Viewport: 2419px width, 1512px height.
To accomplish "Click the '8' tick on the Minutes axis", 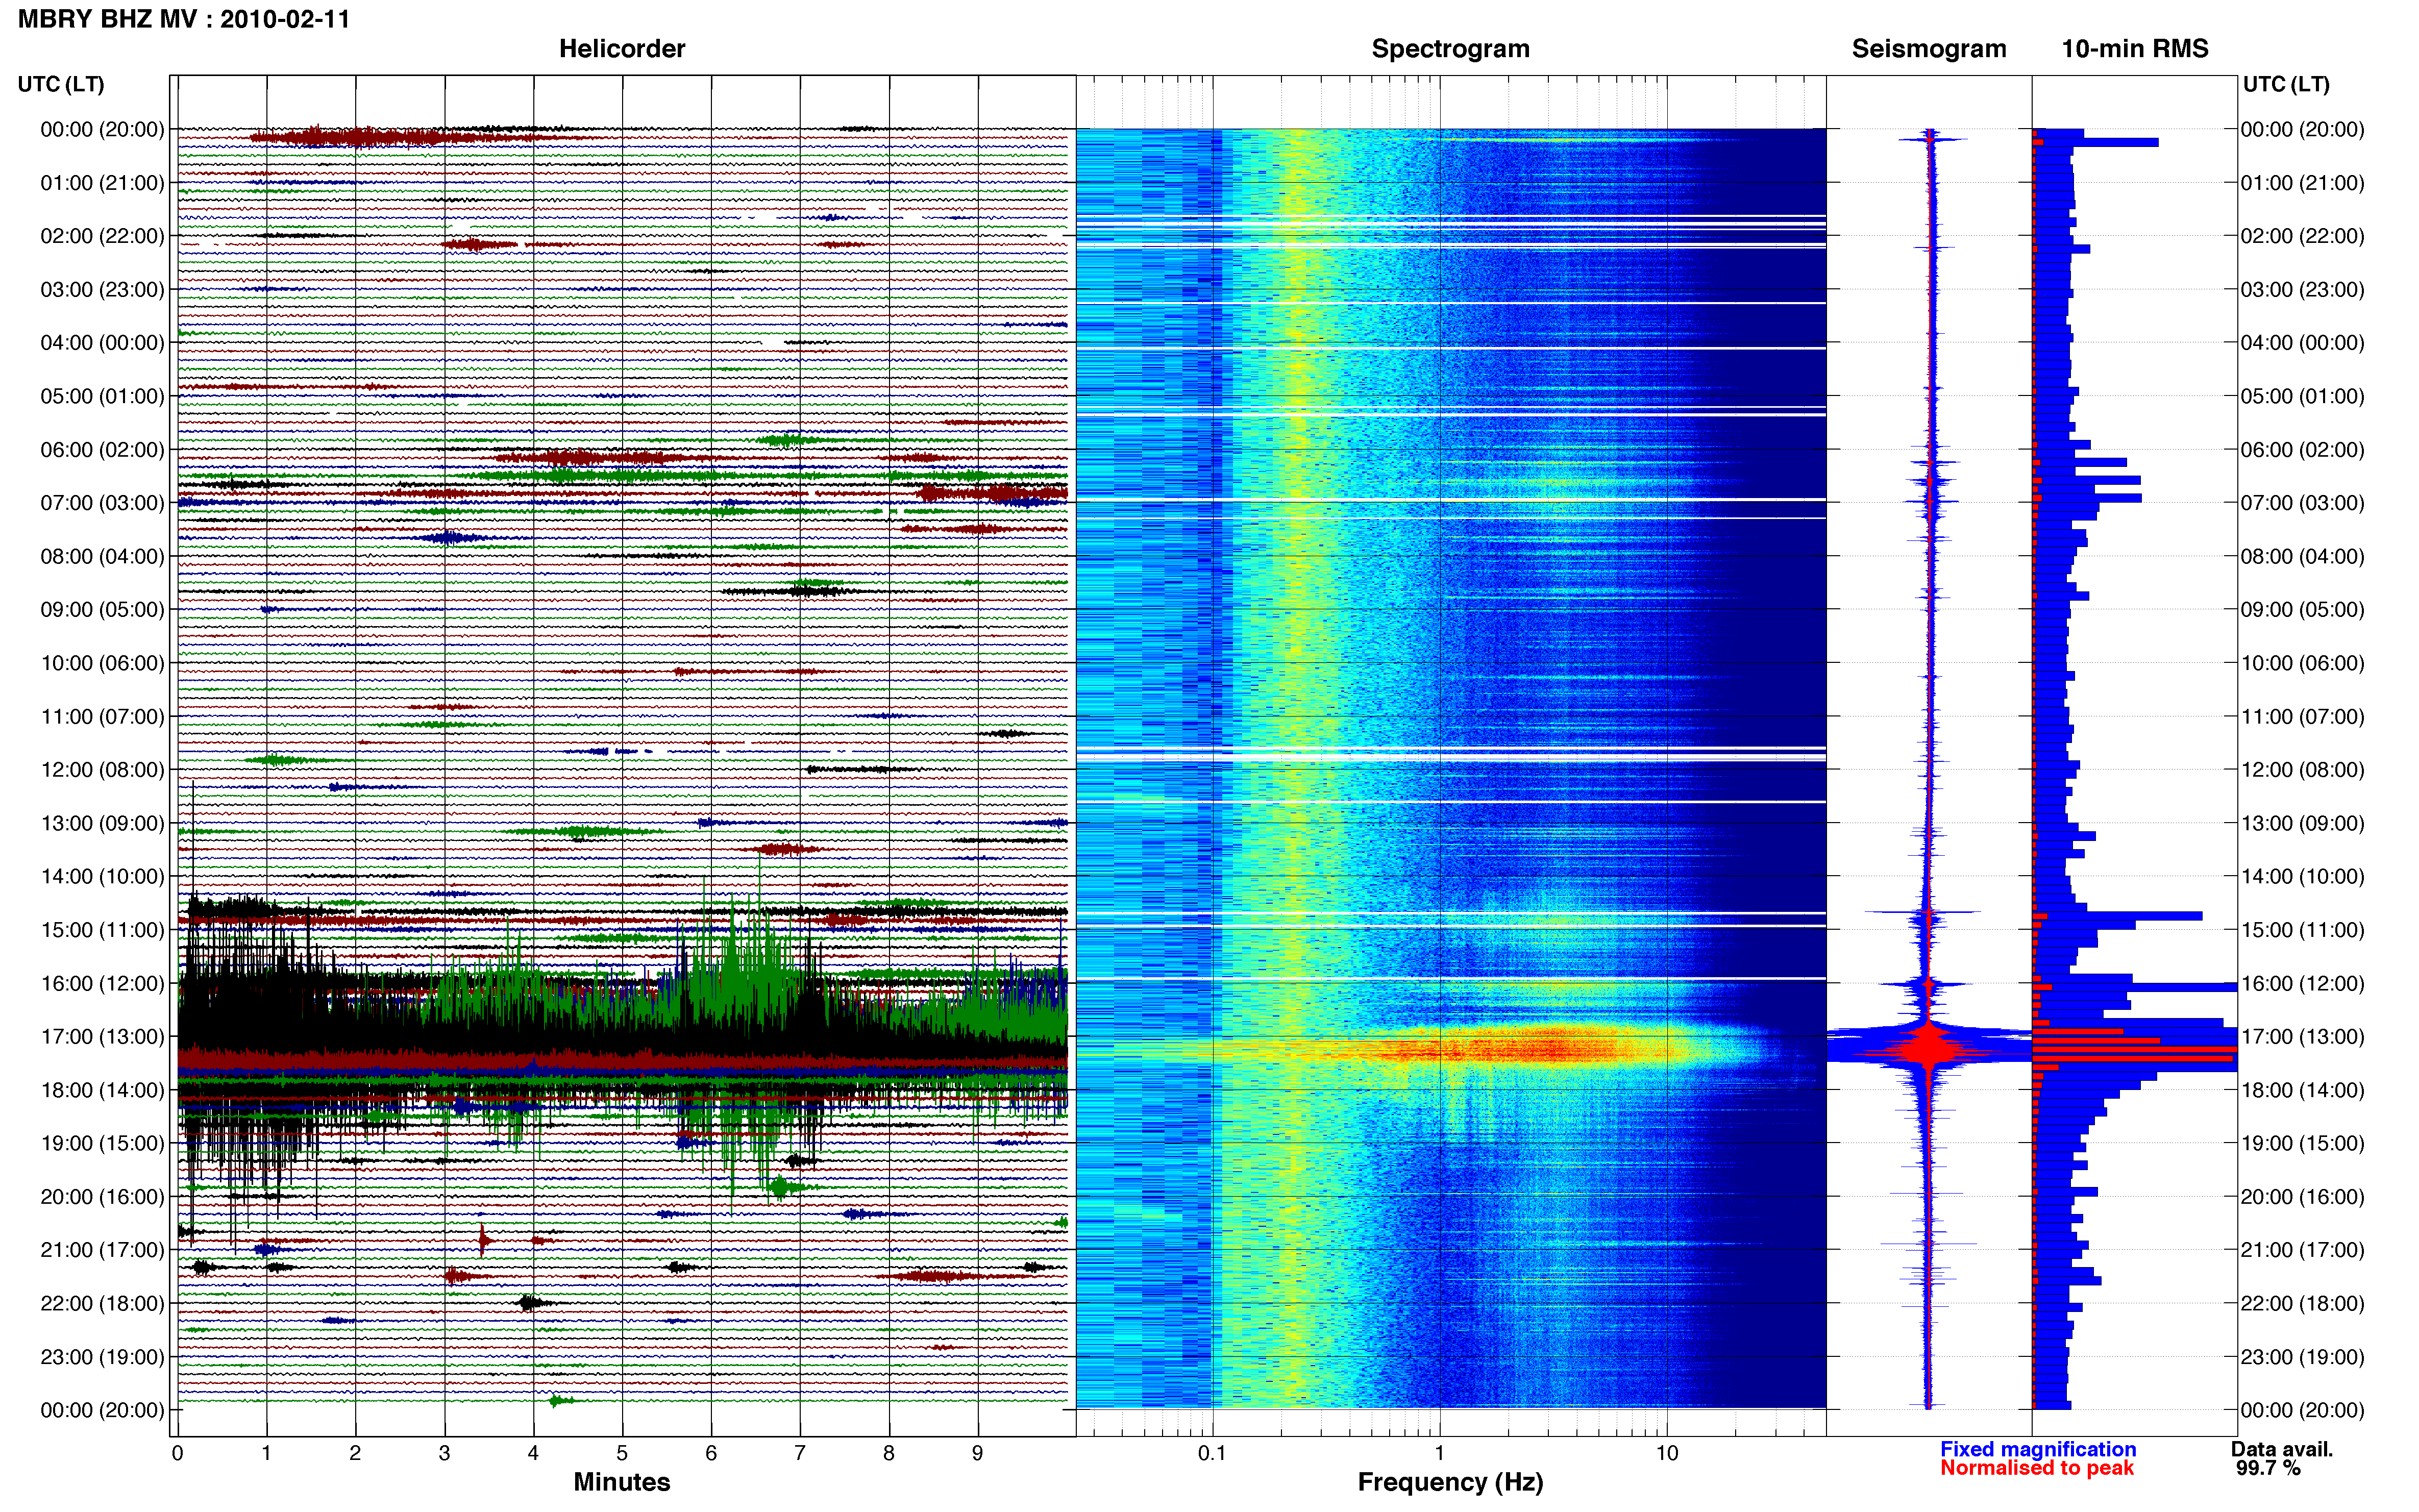I will 889,1453.
